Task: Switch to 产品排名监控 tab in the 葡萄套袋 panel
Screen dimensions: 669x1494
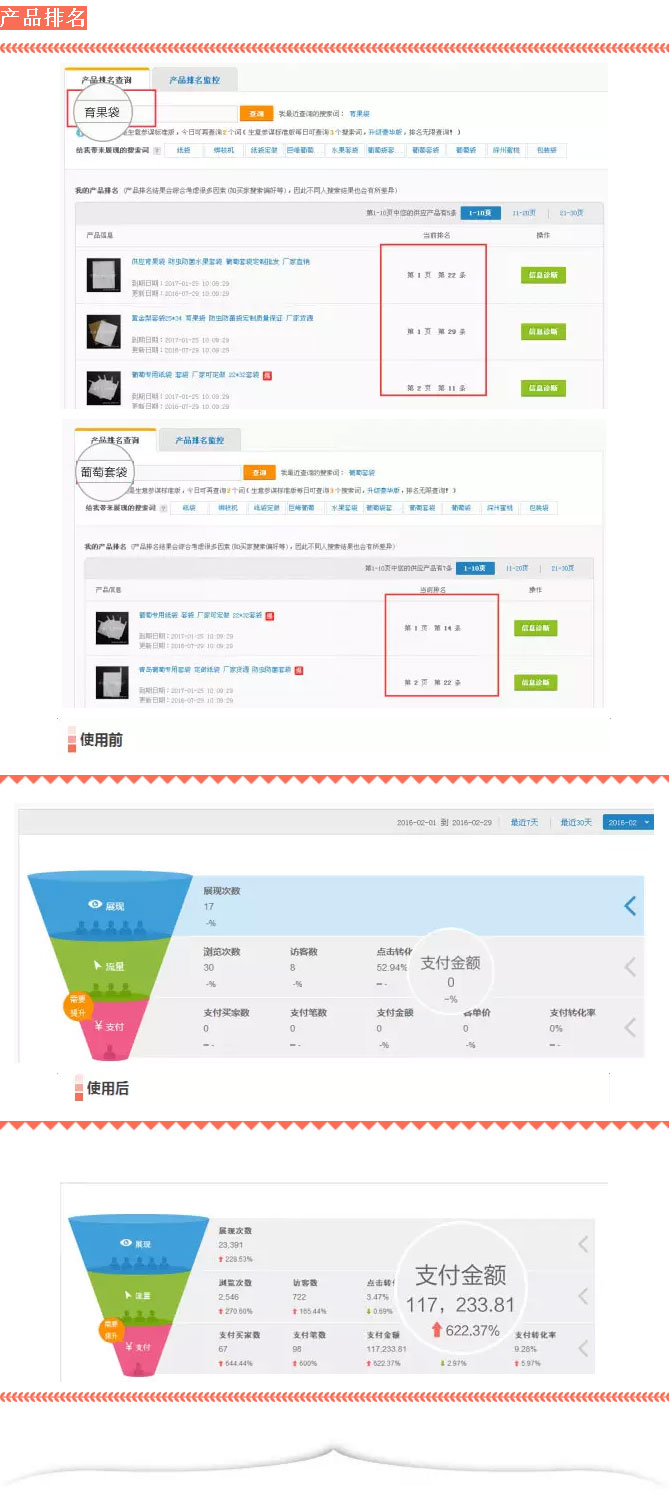Action: (x=200, y=440)
